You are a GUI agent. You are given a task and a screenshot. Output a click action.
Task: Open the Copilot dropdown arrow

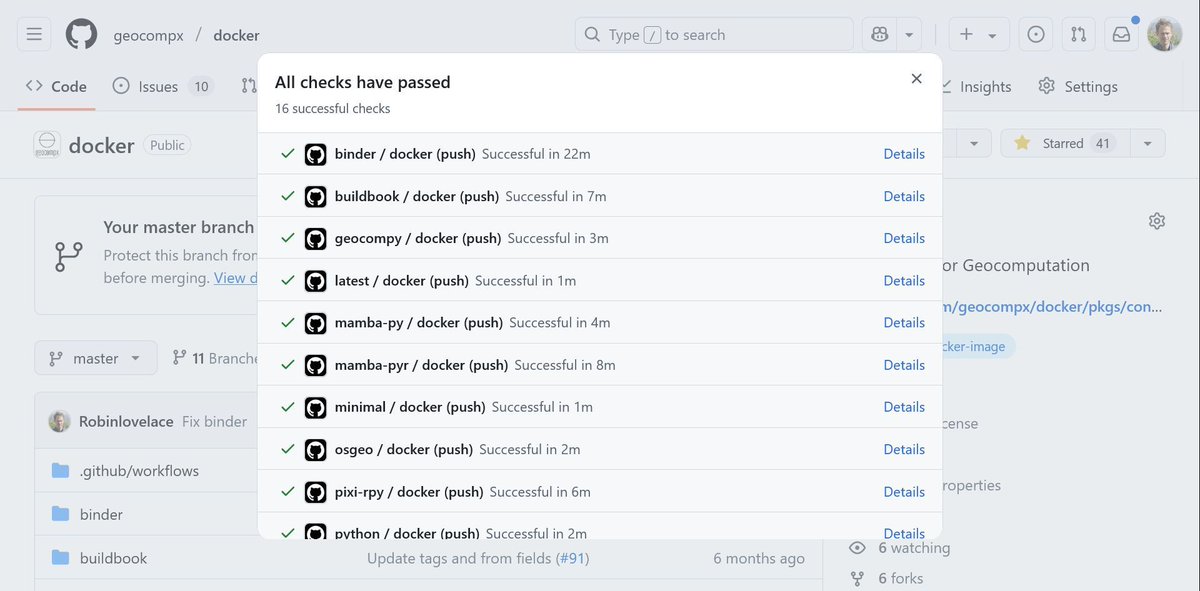[x=909, y=34]
